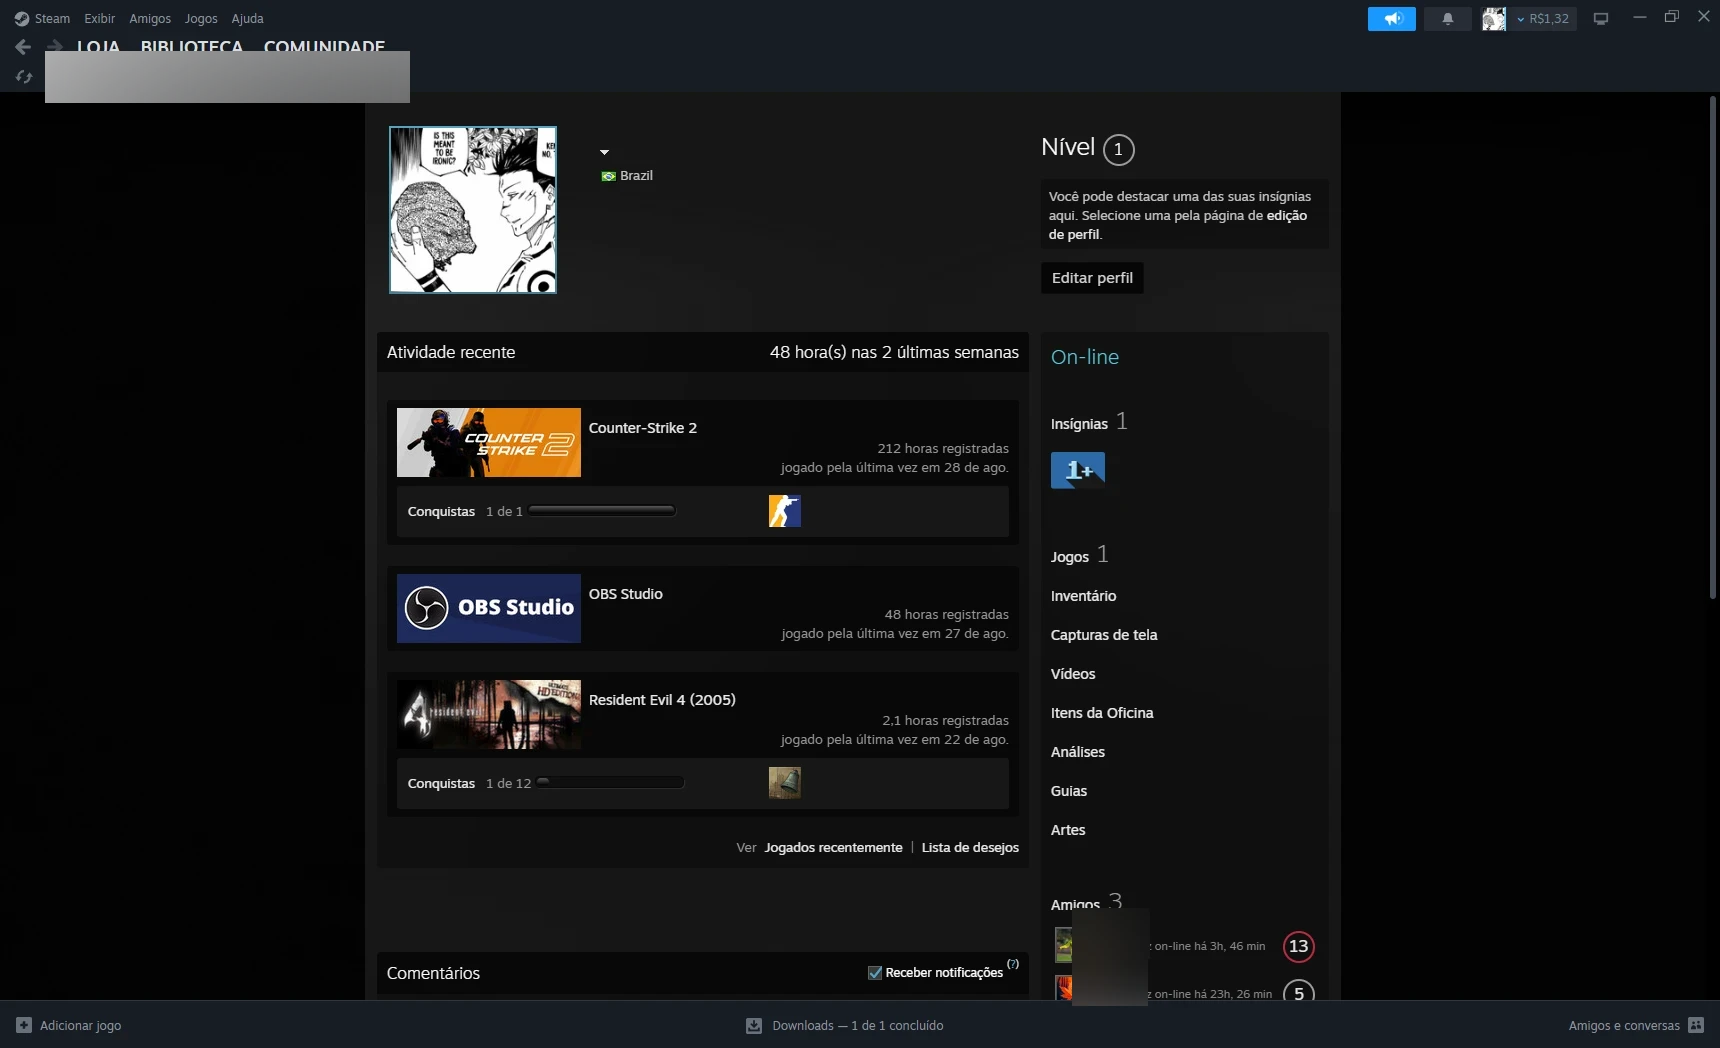Click the Atividade recente heading

[x=451, y=352]
